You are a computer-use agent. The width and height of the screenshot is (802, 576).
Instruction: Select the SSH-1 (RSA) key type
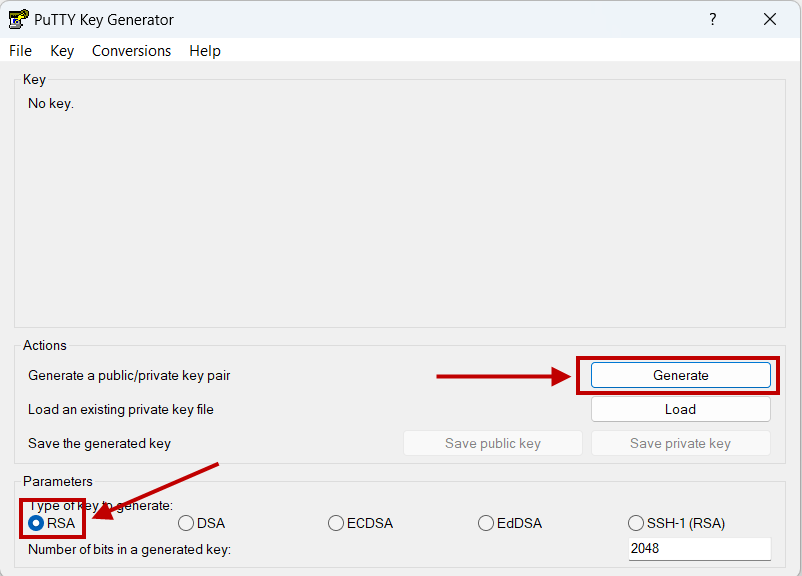pyautogui.click(x=676, y=523)
